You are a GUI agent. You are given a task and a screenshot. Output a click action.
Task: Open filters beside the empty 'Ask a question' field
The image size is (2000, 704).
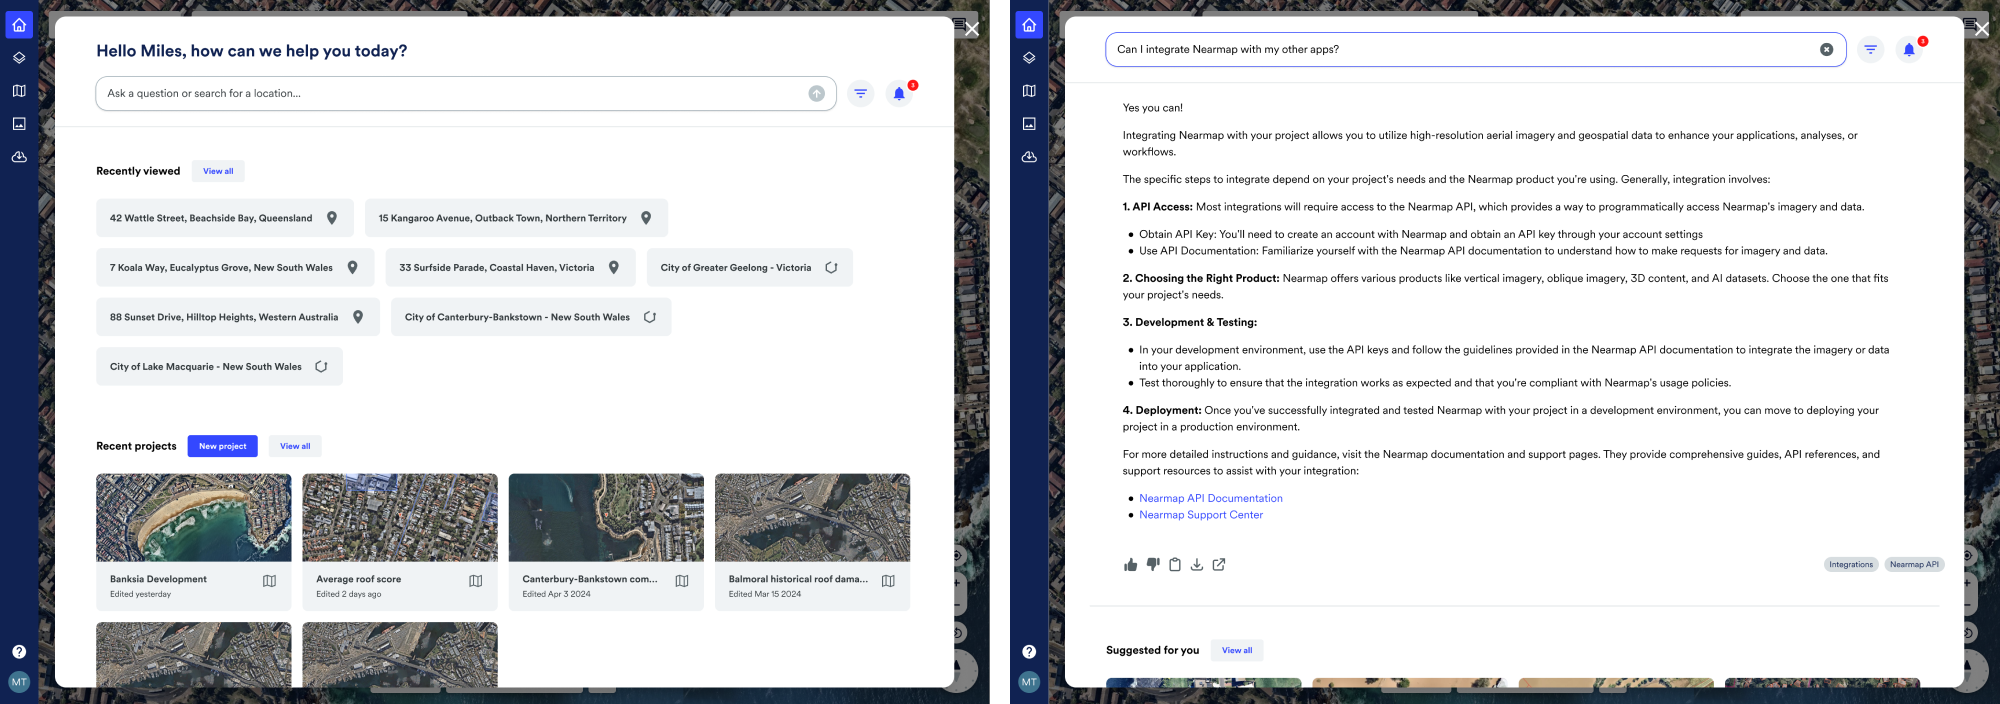[x=860, y=94]
